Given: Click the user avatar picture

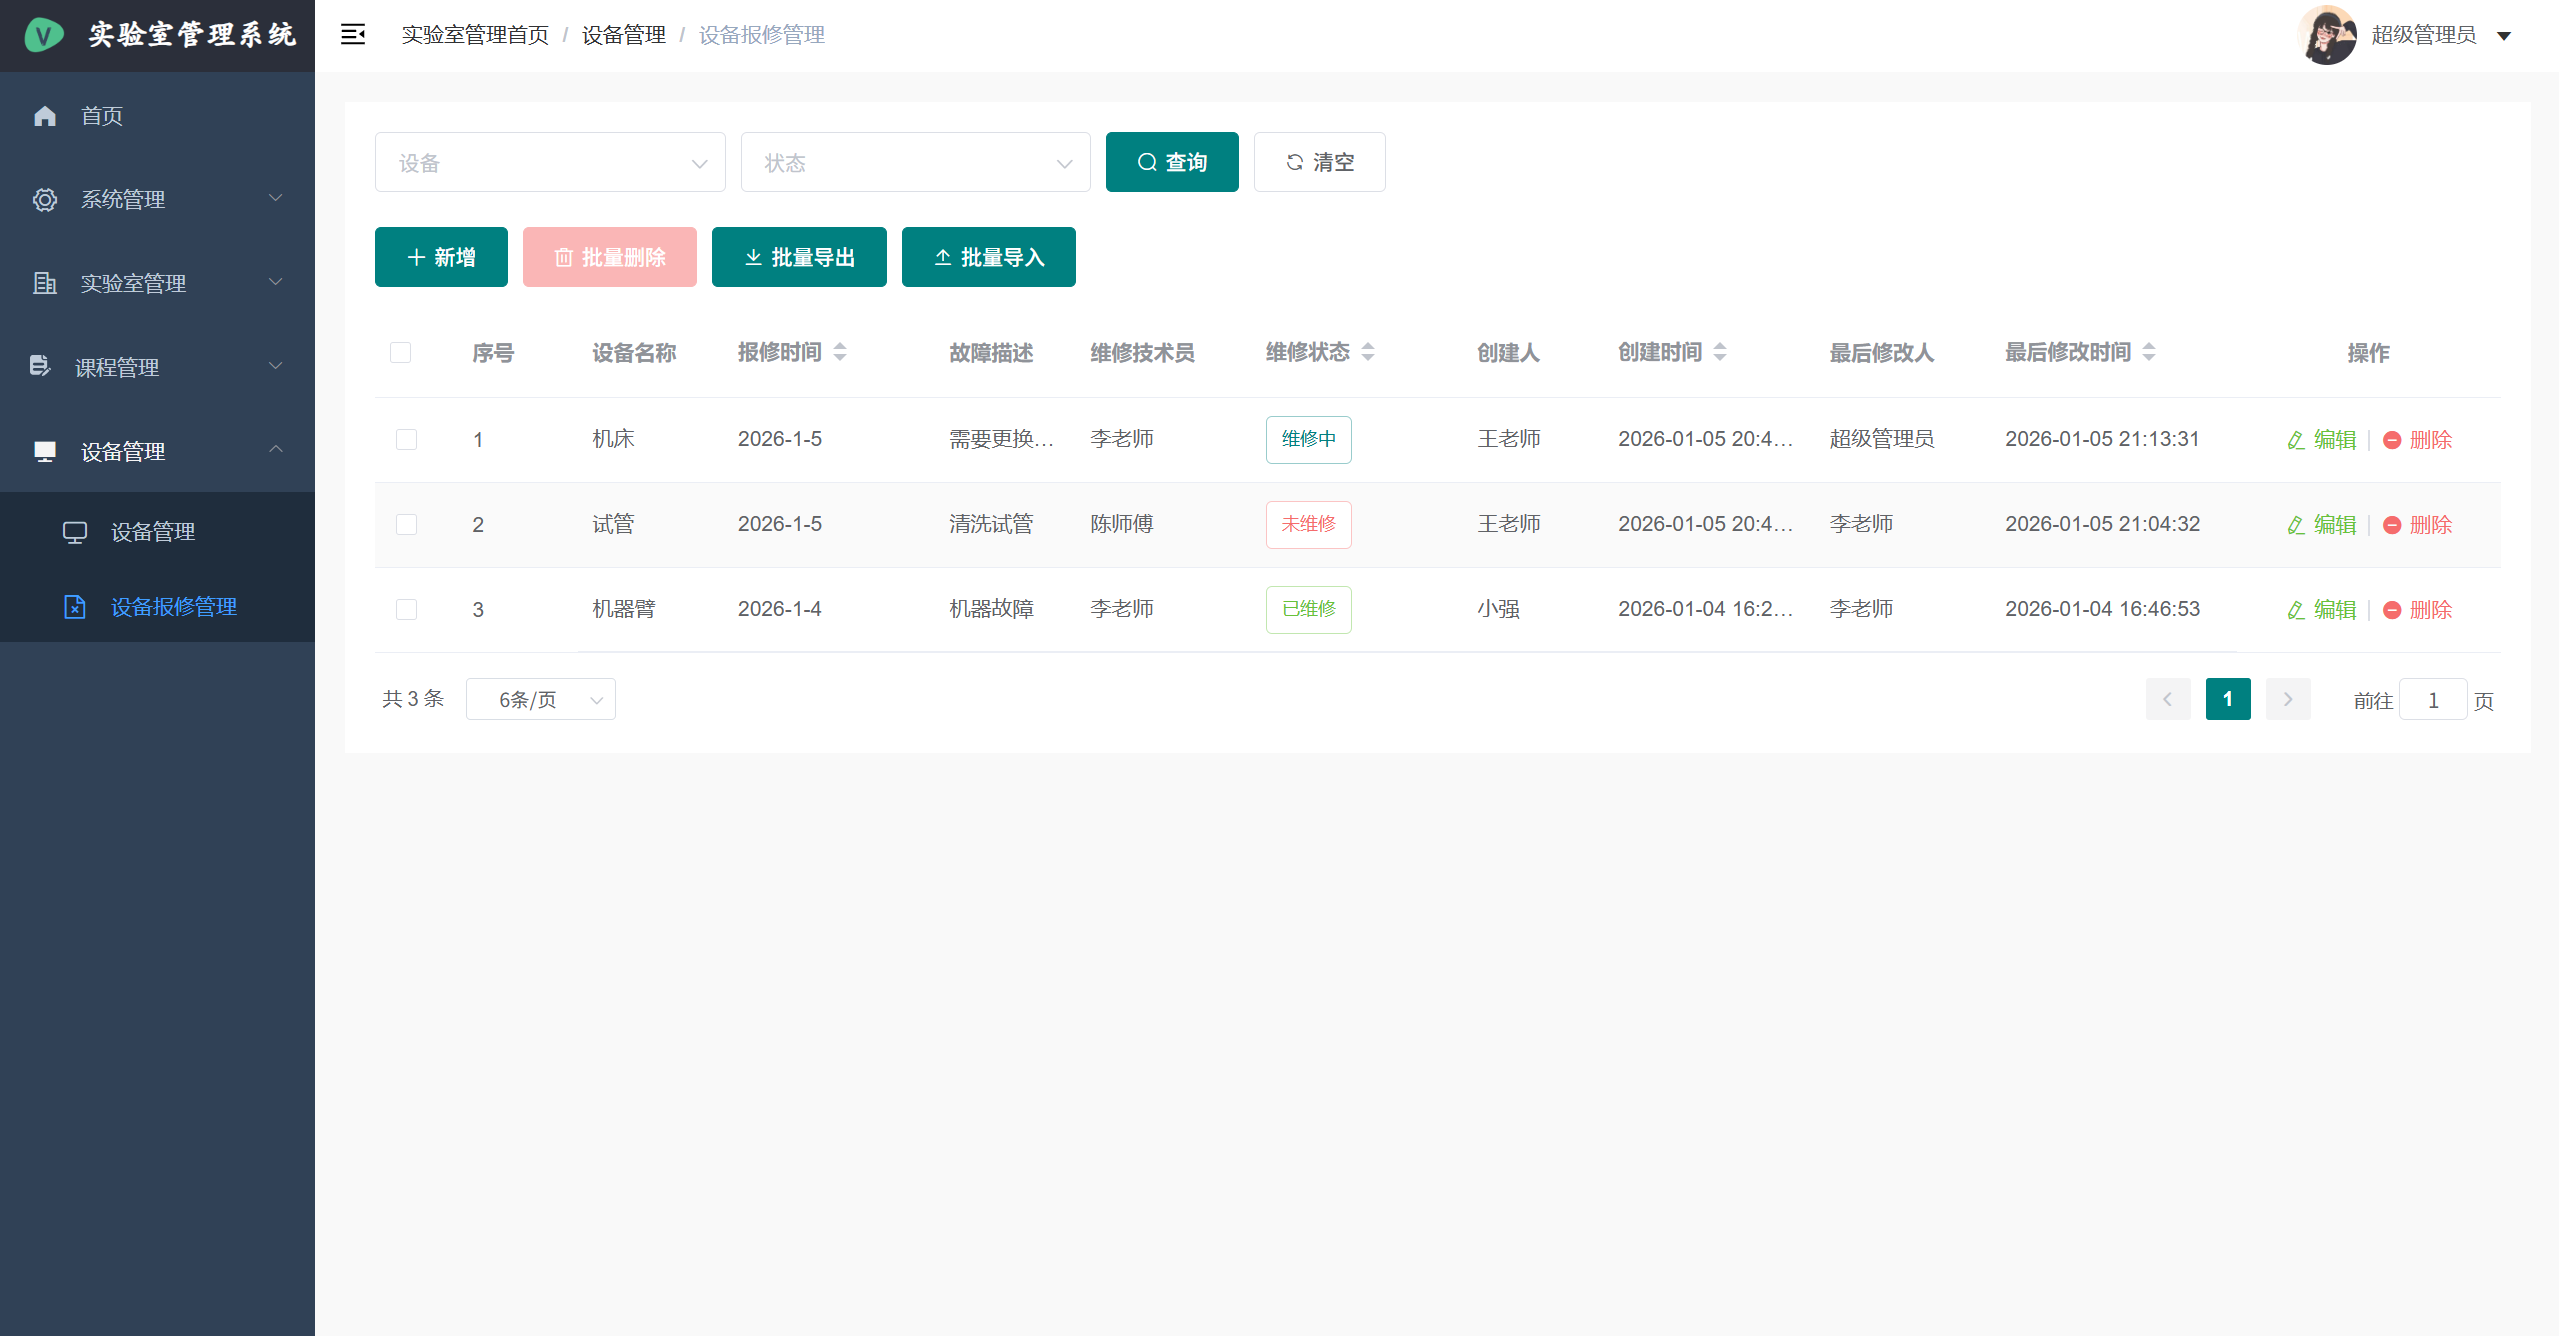Looking at the screenshot, I should (x=2327, y=35).
